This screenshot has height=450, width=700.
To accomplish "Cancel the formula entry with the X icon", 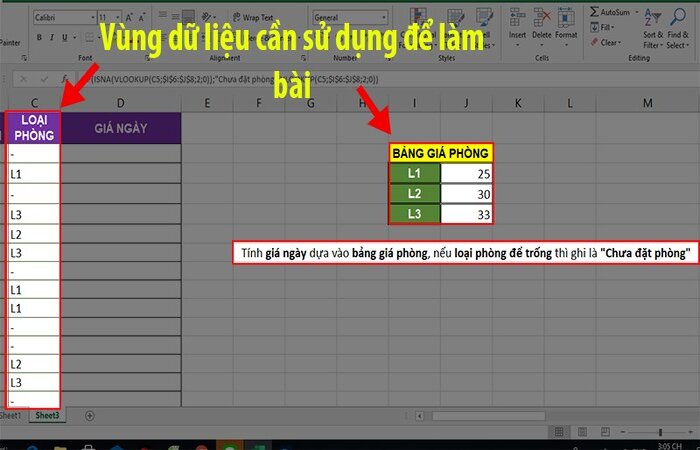I will 23,79.
